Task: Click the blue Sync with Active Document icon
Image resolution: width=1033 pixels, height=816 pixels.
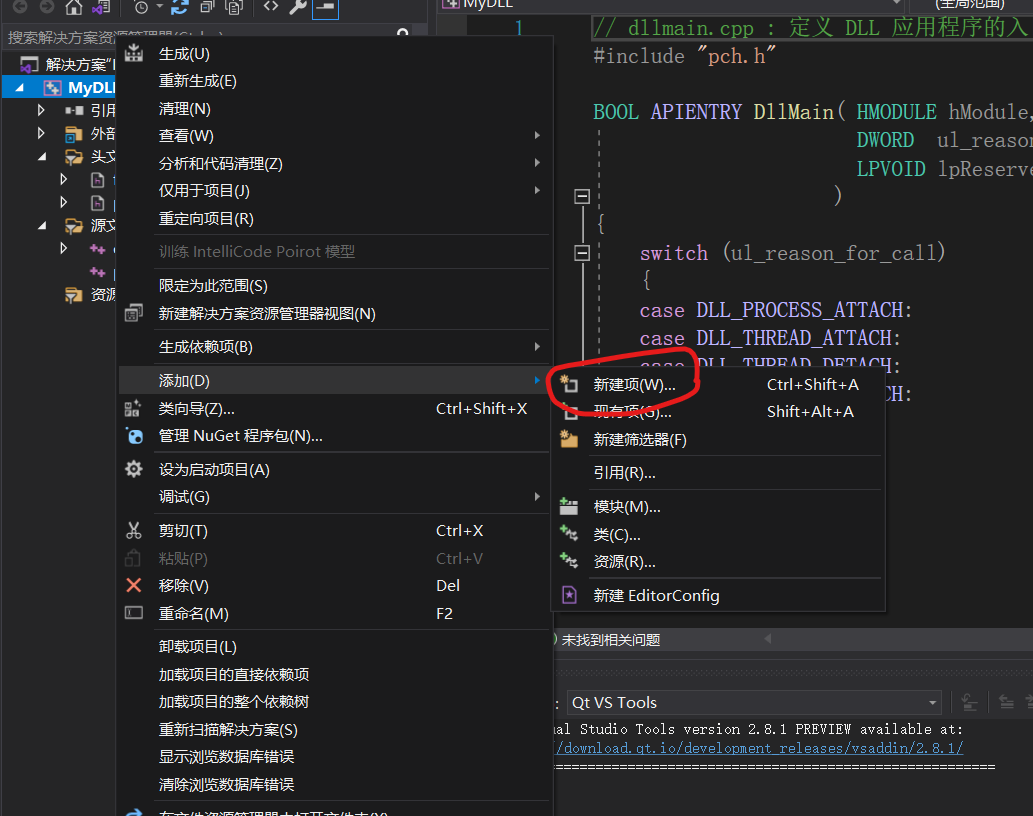Action: [179, 7]
